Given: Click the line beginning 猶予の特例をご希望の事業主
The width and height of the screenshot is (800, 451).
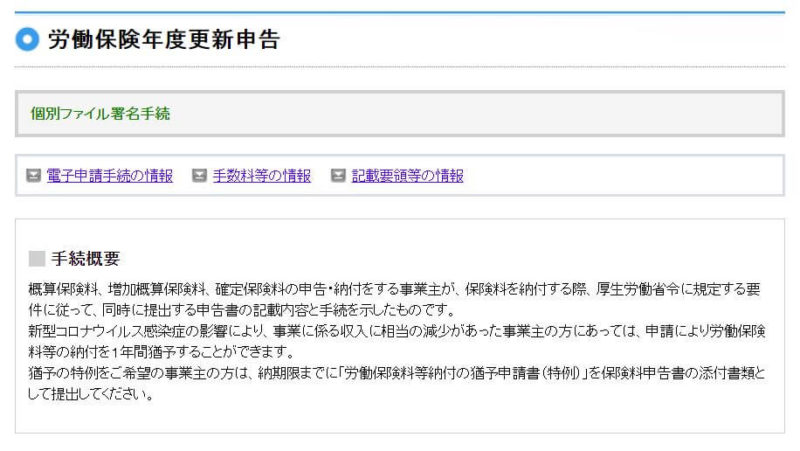Looking at the screenshot, I should click(x=397, y=373).
